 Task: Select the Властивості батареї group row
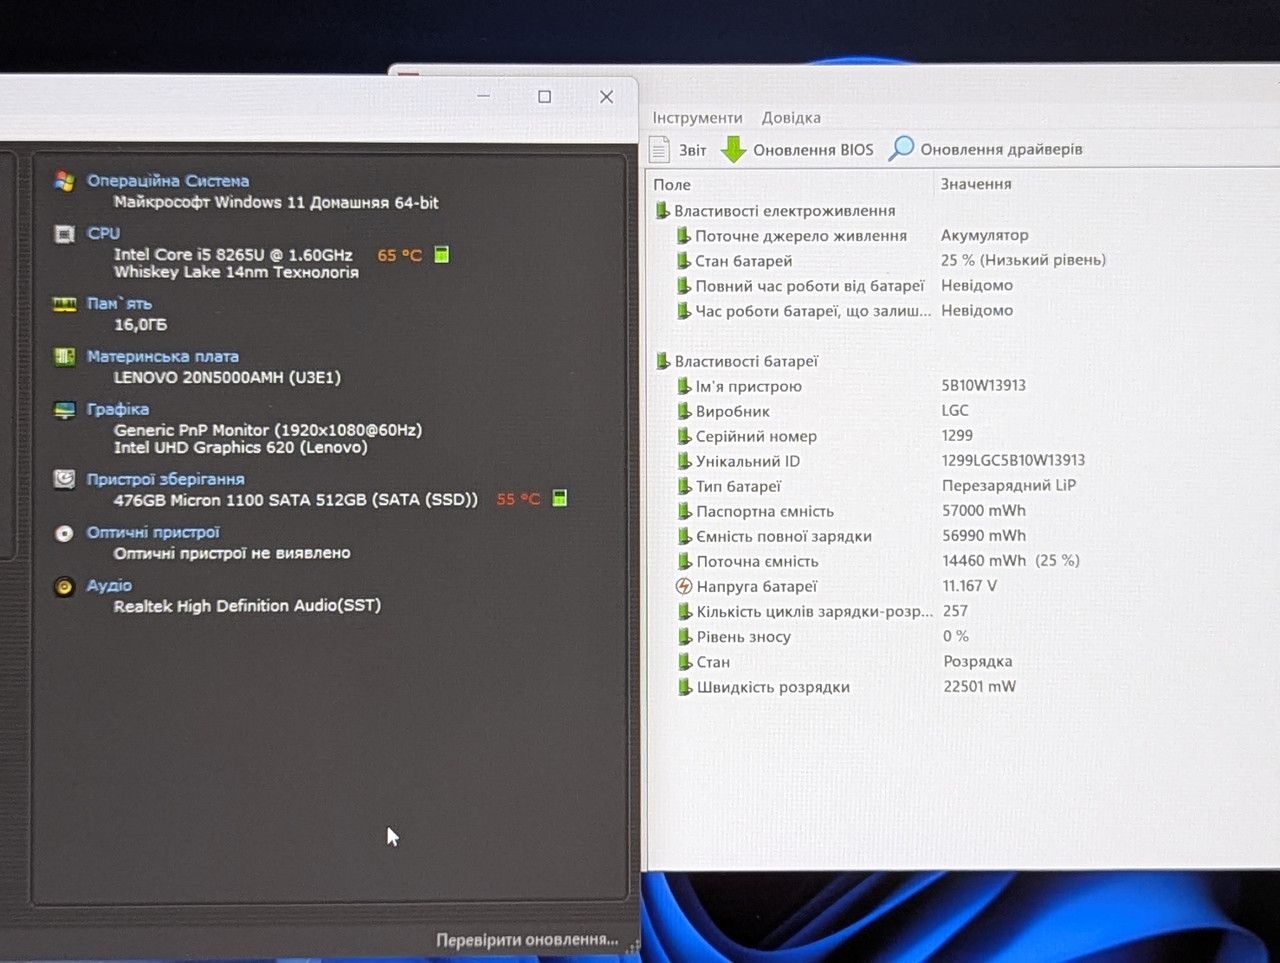(746, 361)
